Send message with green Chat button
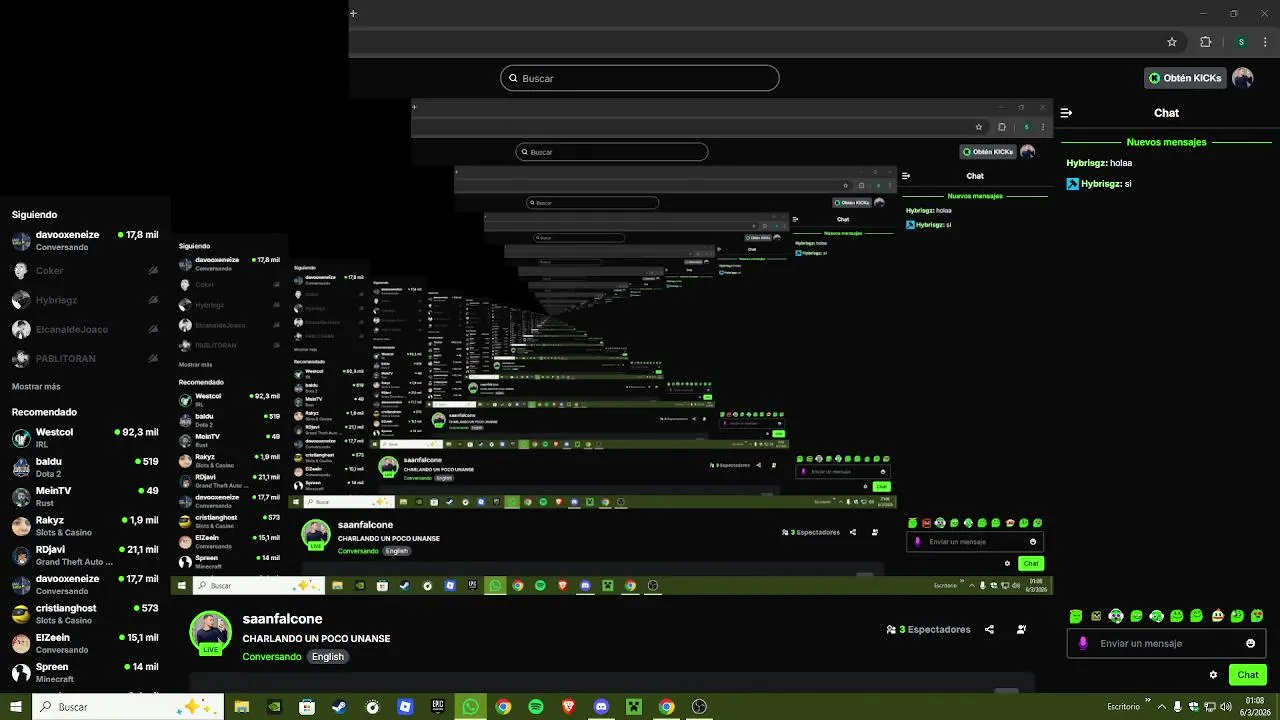1280x720 pixels. click(x=1247, y=675)
